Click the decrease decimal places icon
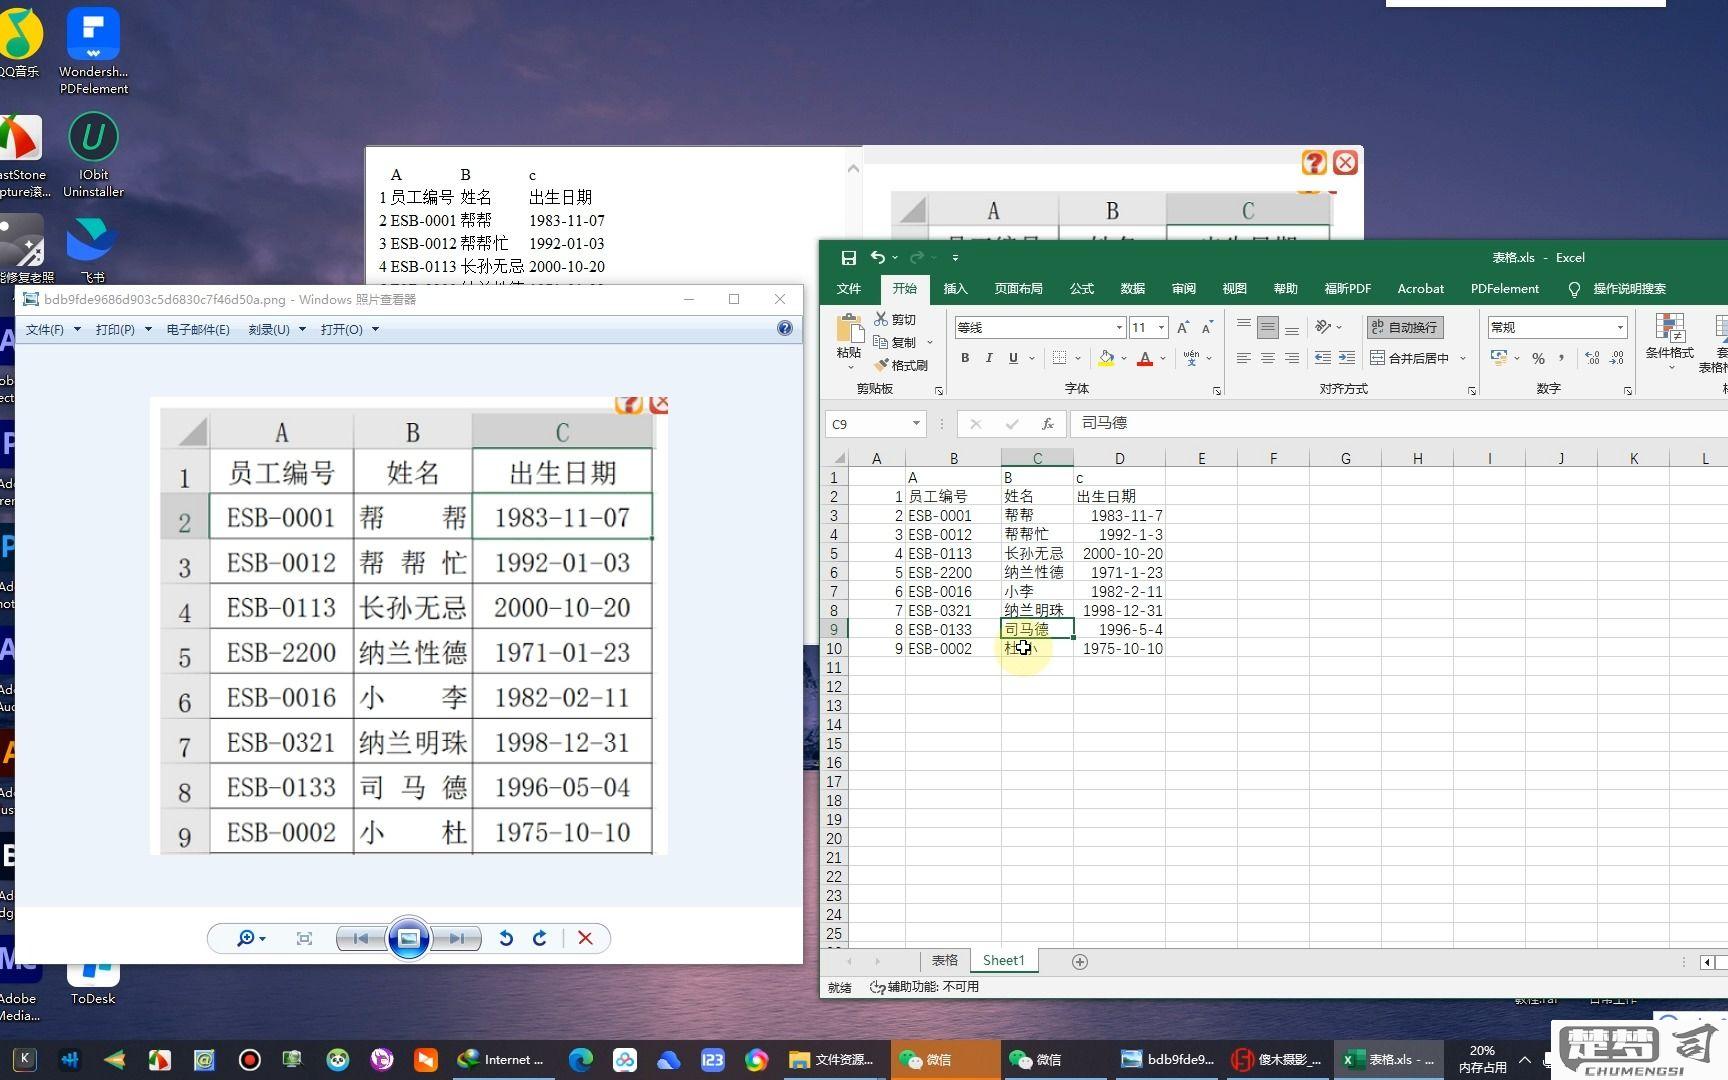 point(1617,358)
